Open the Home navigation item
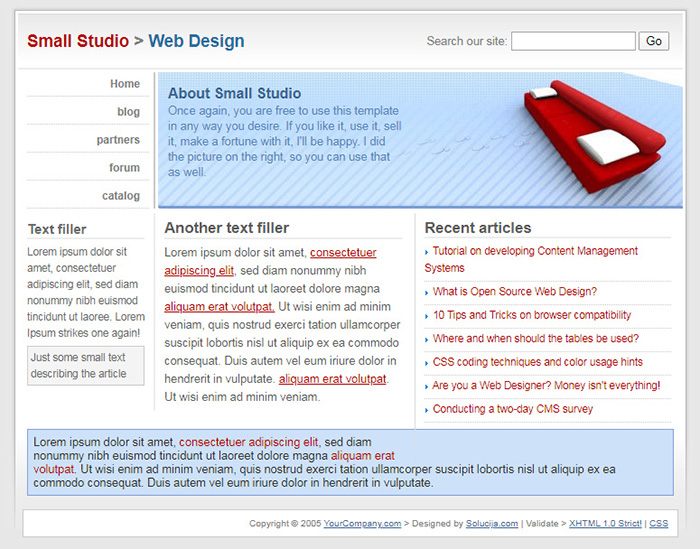 click(x=125, y=83)
